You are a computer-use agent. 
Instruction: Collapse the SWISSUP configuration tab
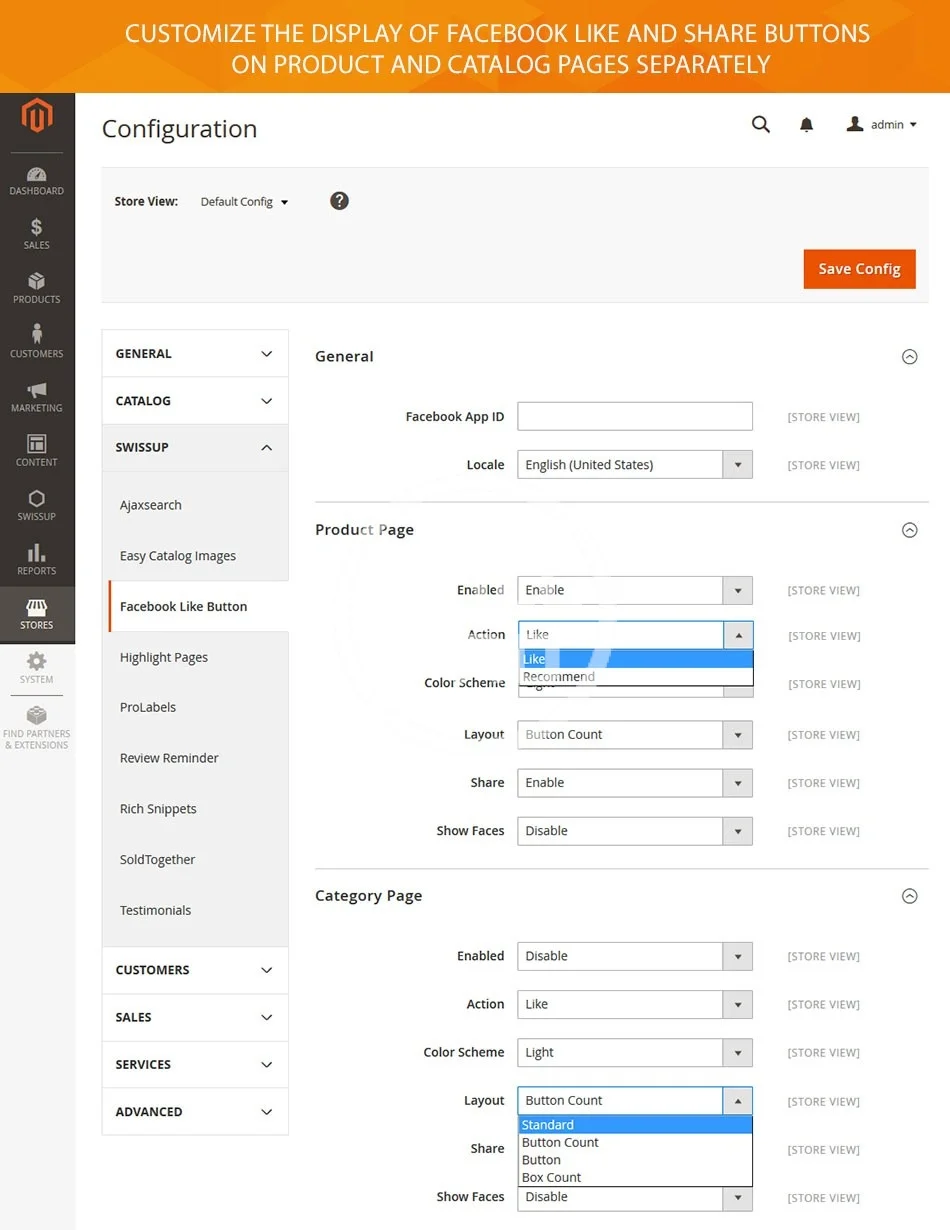coord(195,448)
